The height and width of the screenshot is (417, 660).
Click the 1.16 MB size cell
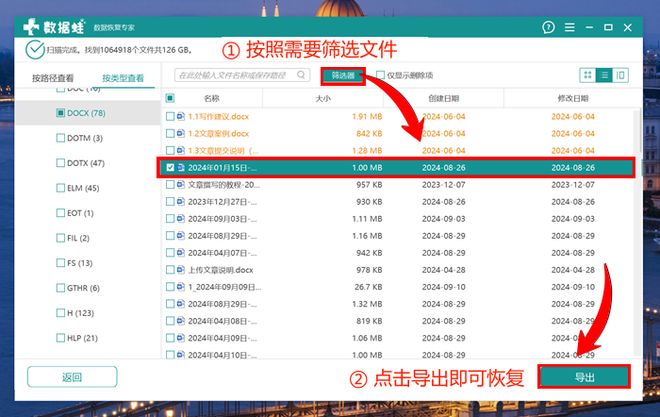(x=367, y=236)
